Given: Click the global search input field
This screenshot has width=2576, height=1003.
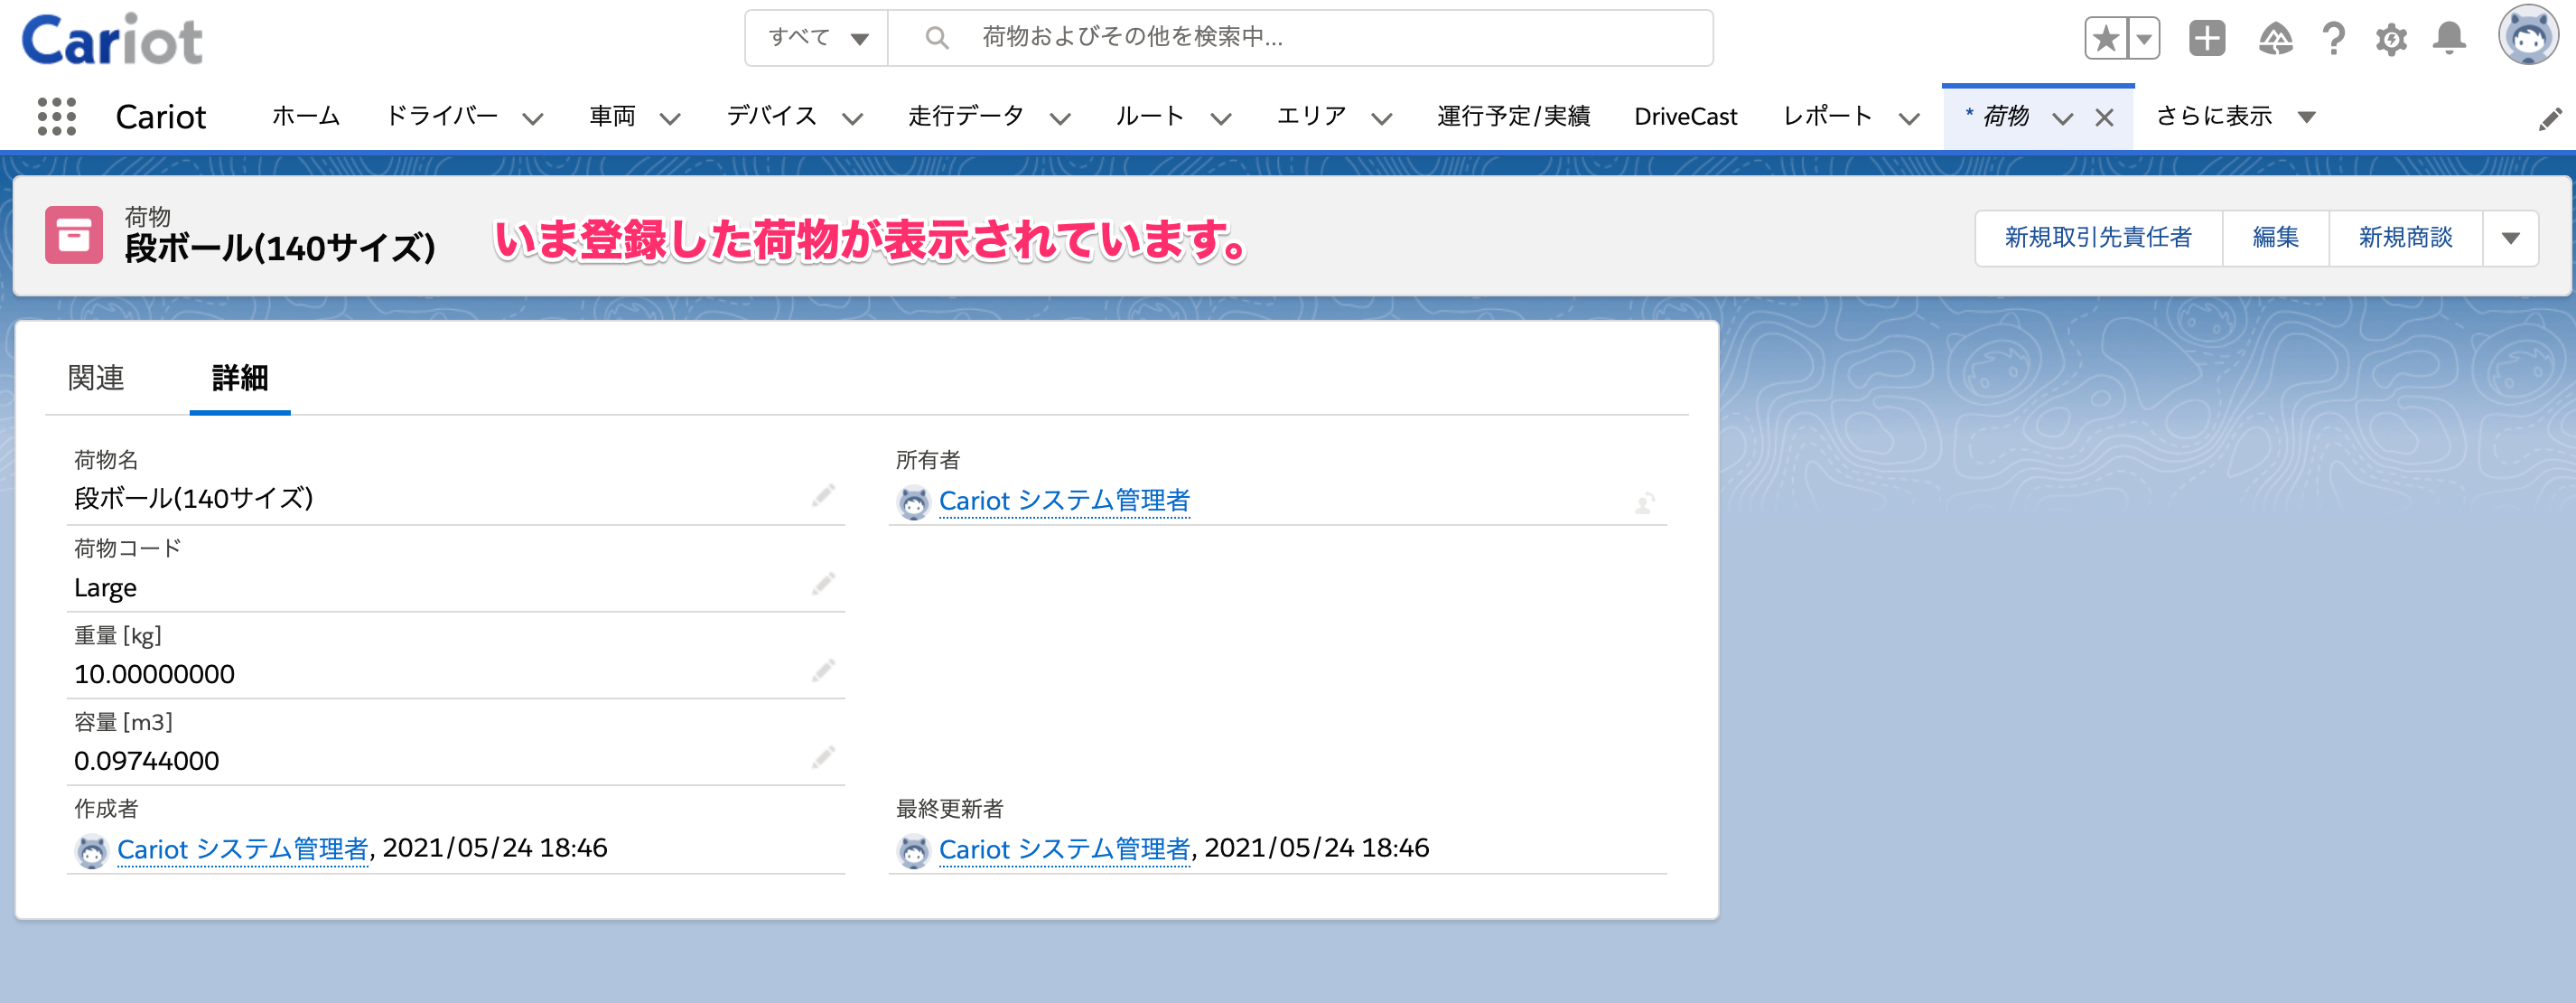Looking at the screenshot, I should 1300,38.
